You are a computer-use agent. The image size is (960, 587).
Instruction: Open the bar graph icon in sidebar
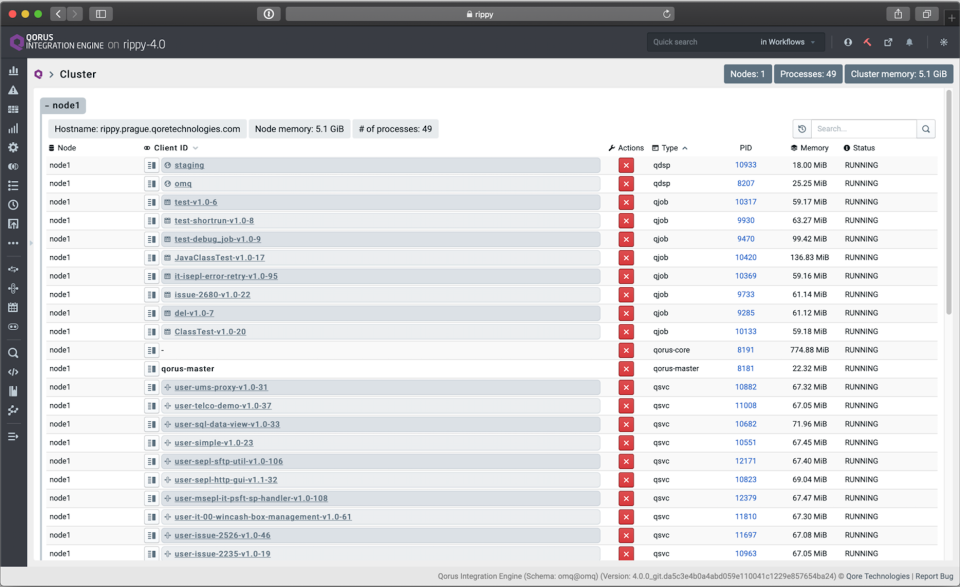tap(13, 129)
